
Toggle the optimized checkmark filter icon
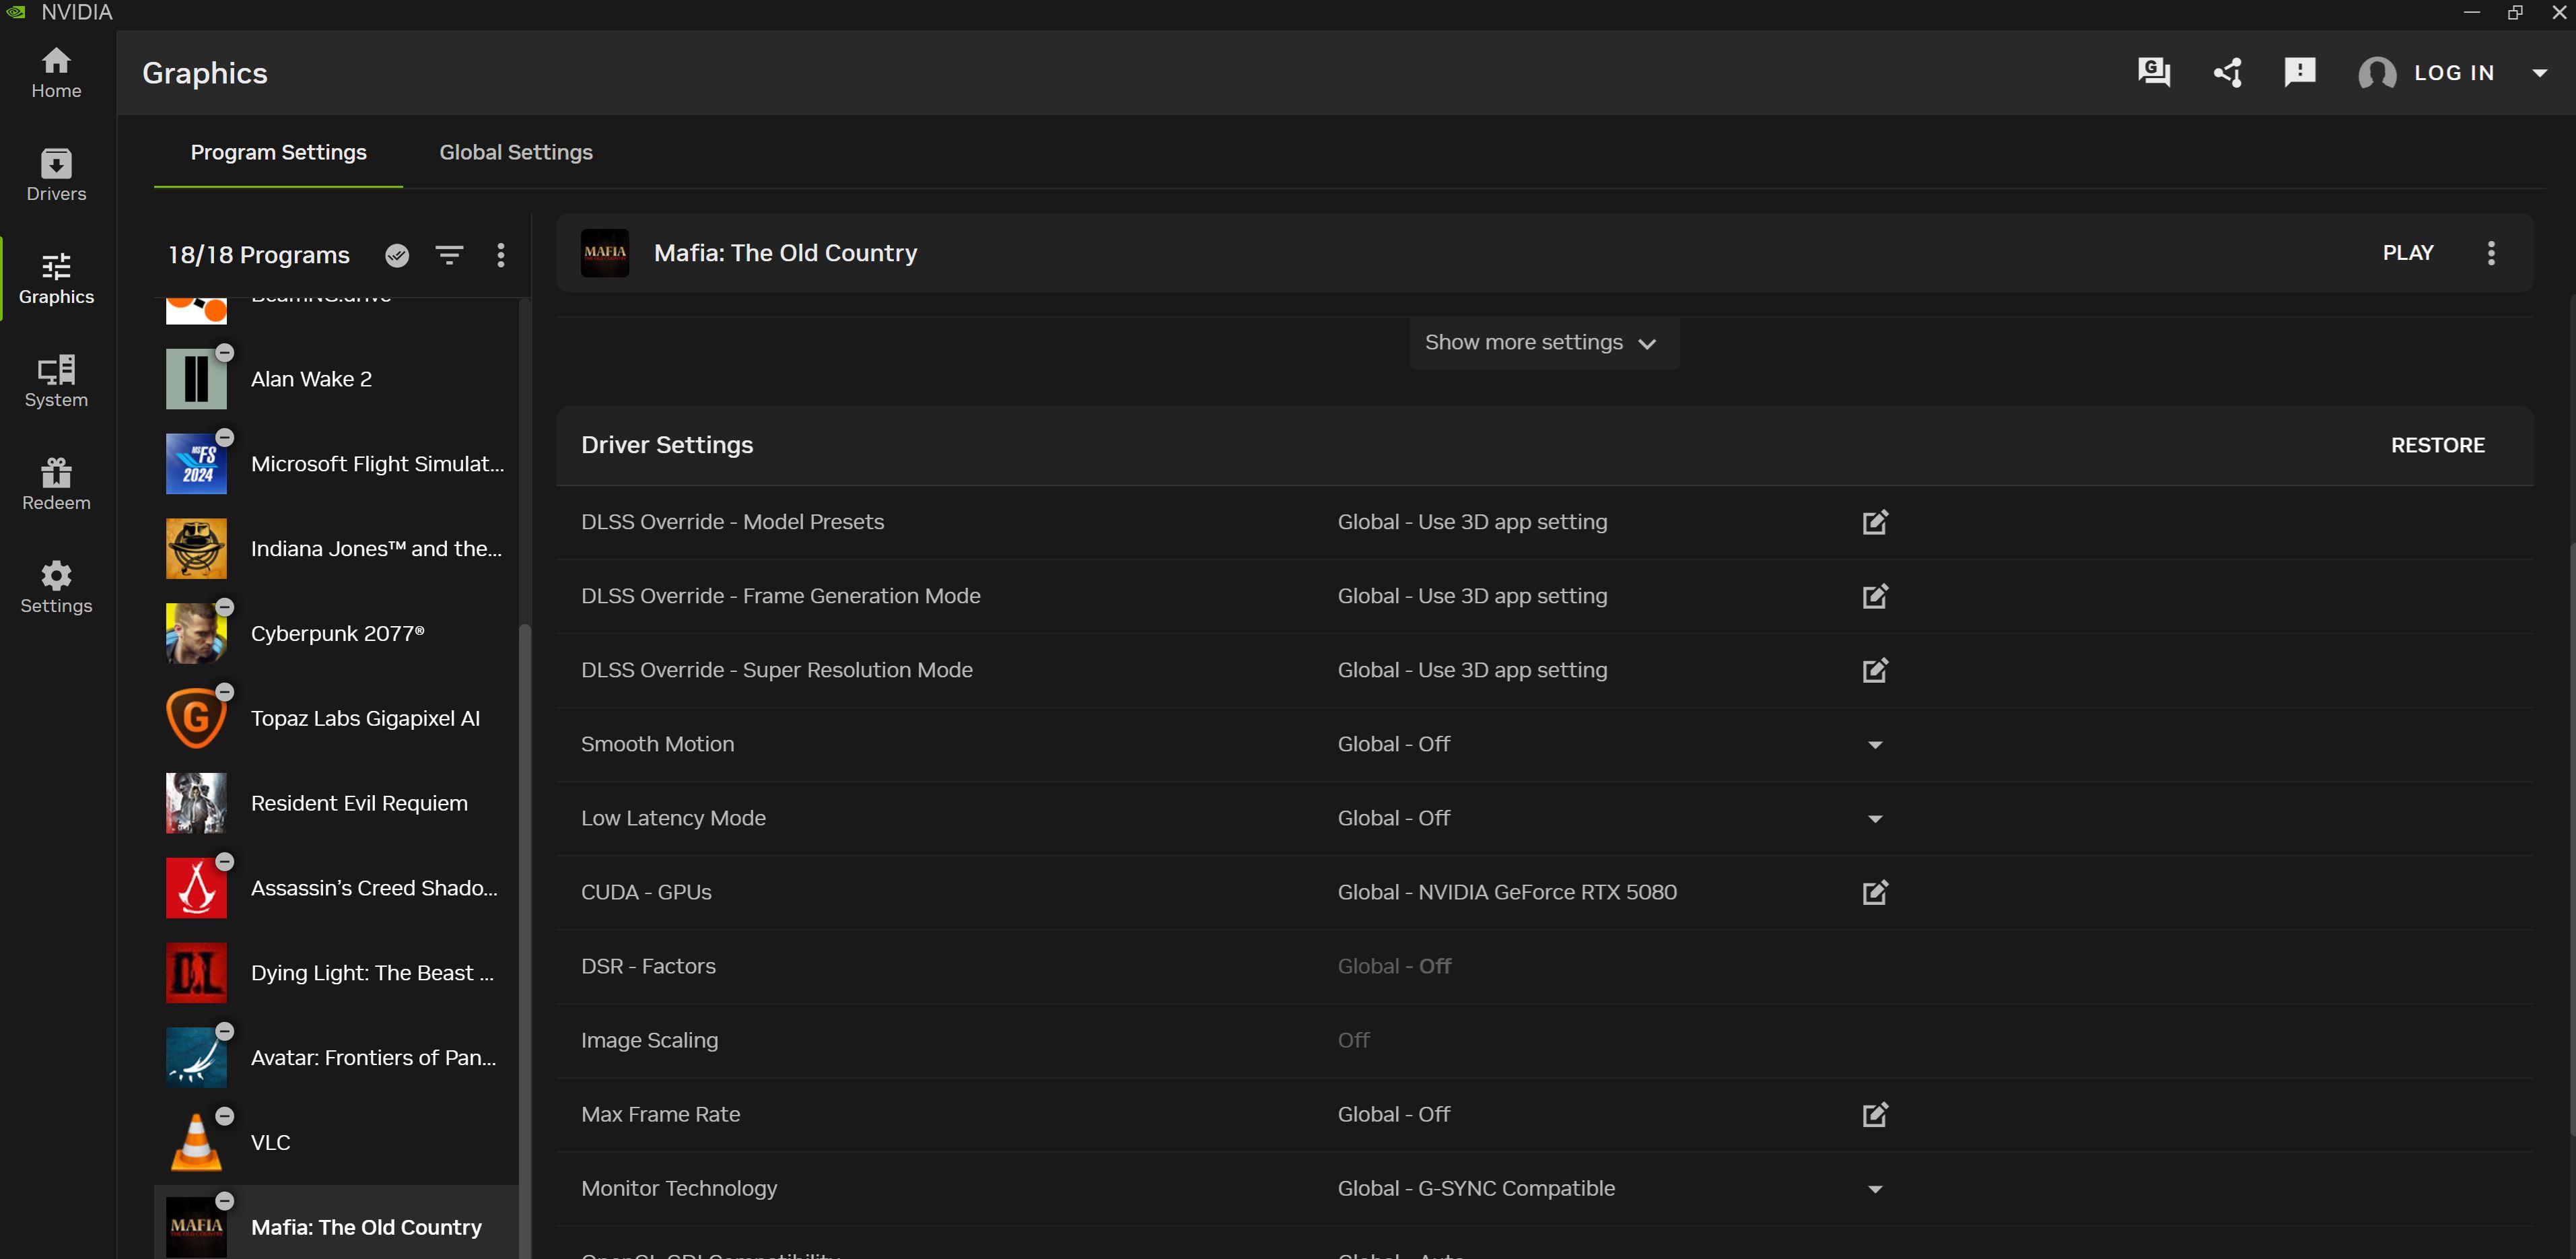click(397, 255)
